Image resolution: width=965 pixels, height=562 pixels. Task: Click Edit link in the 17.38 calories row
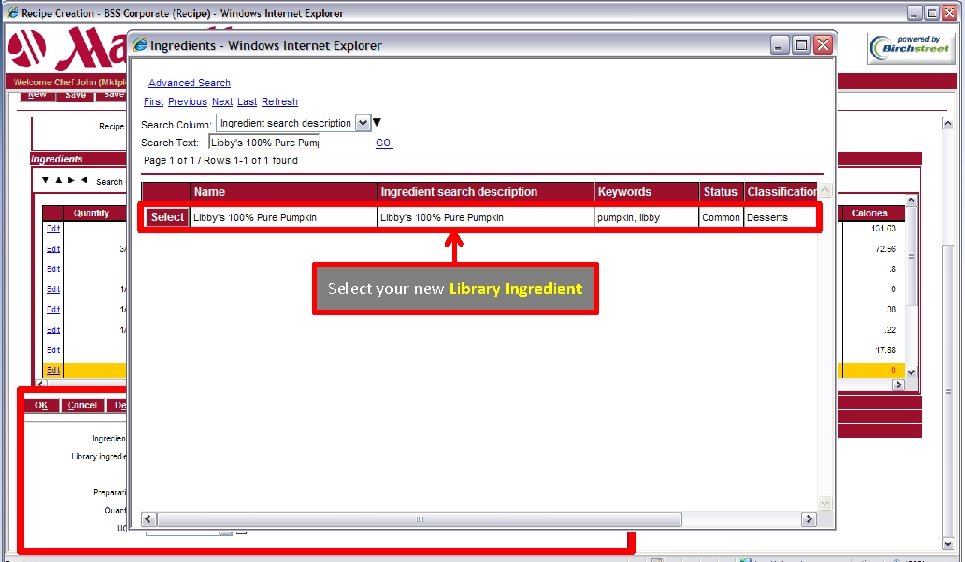[54, 350]
